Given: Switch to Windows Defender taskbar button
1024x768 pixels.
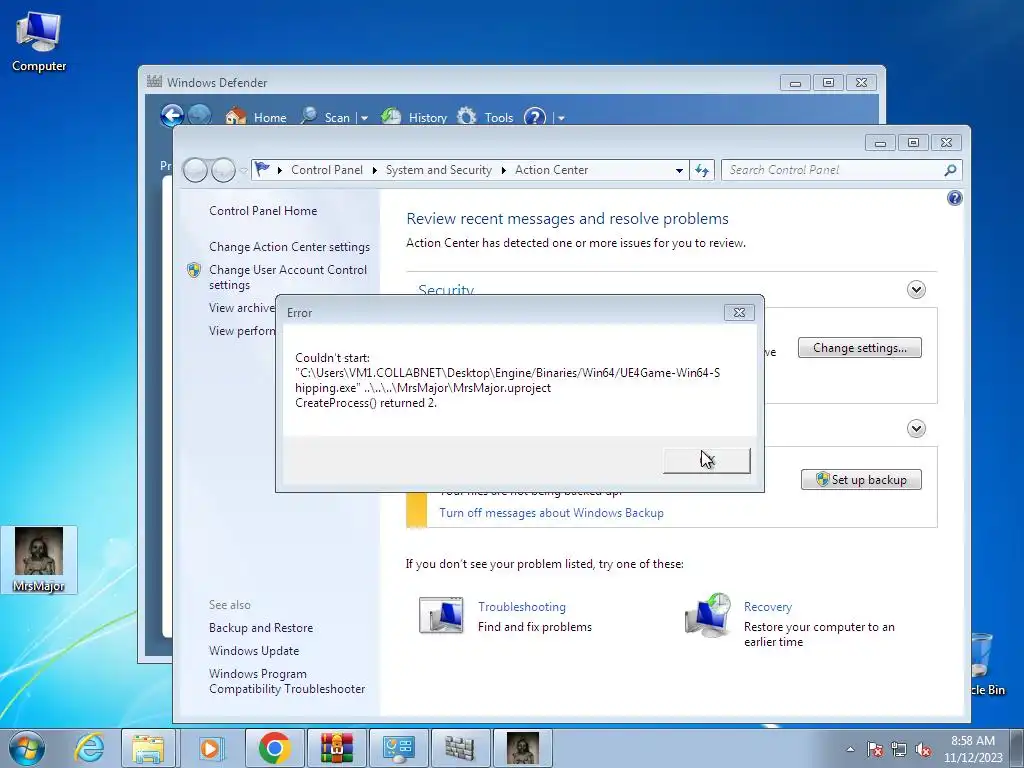Looking at the screenshot, I should tap(461, 748).
